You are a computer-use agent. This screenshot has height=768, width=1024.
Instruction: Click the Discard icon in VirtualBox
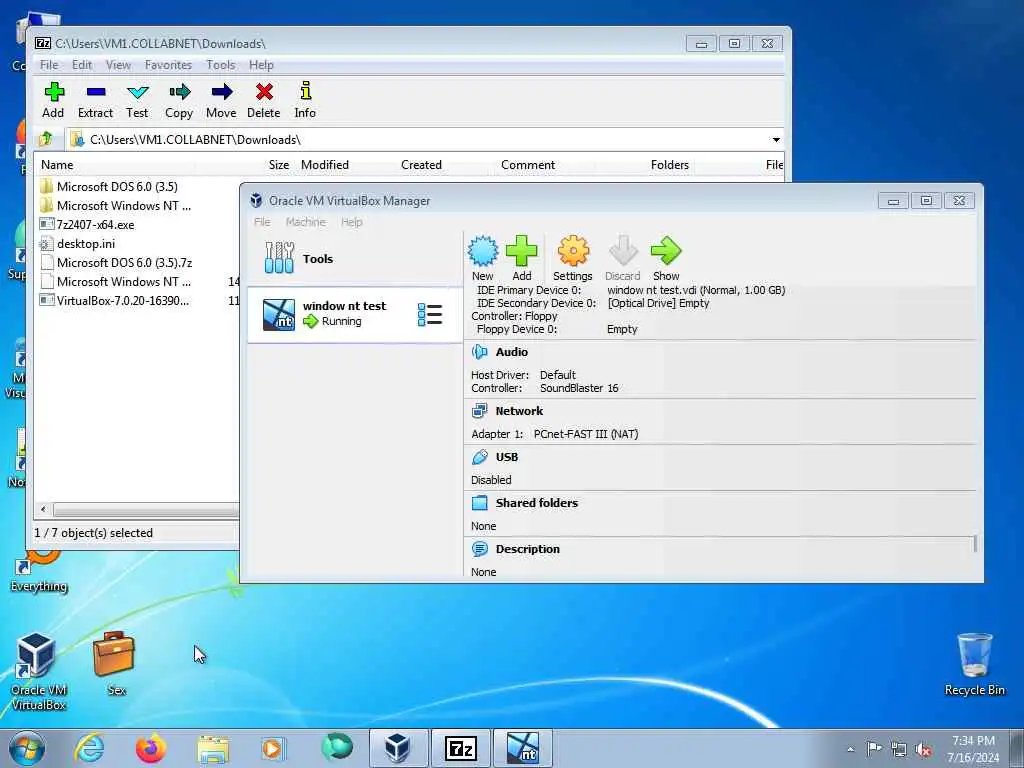pyautogui.click(x=622, y=251)
